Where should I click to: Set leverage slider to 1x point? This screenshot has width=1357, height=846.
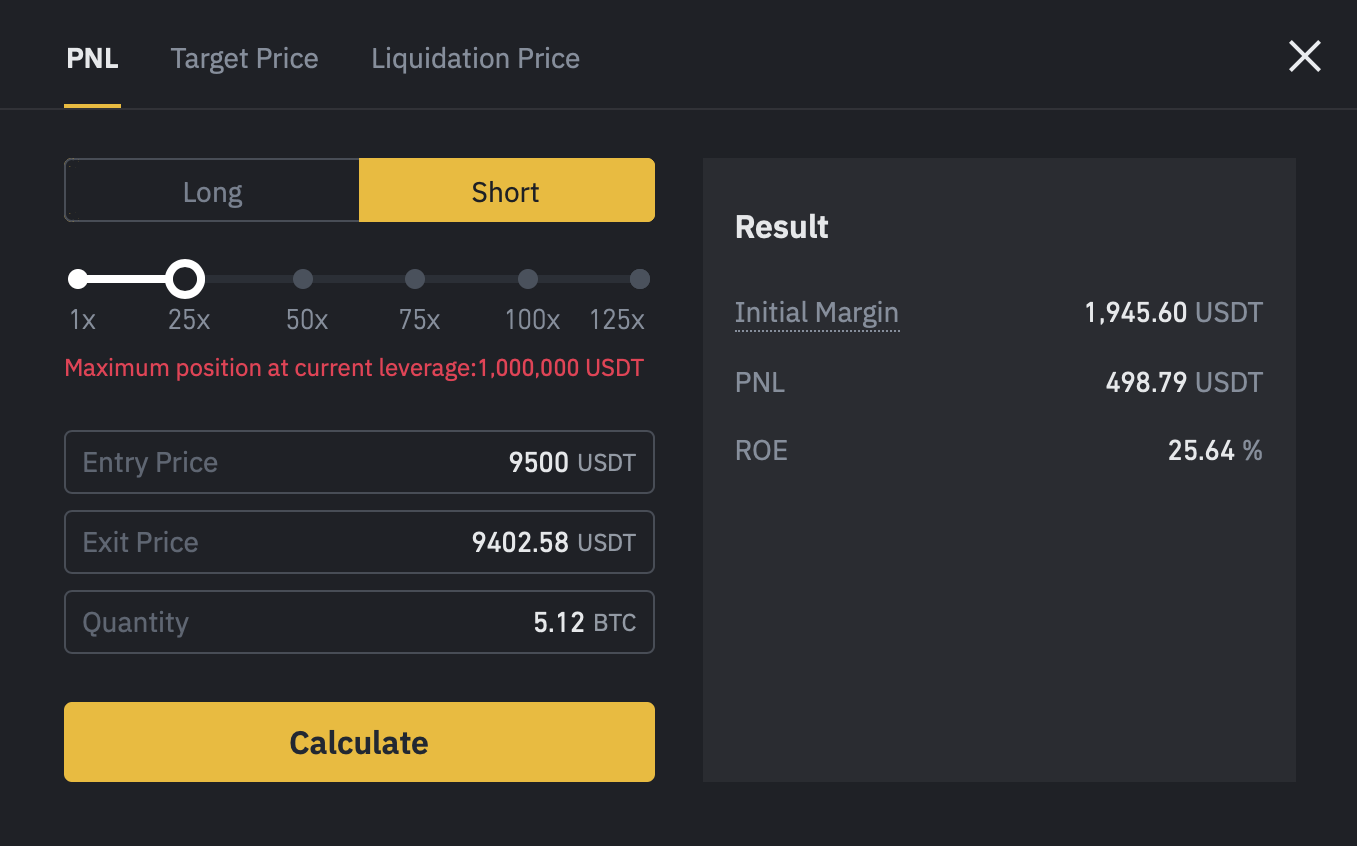pyautogui.click(x=78, y=279)
